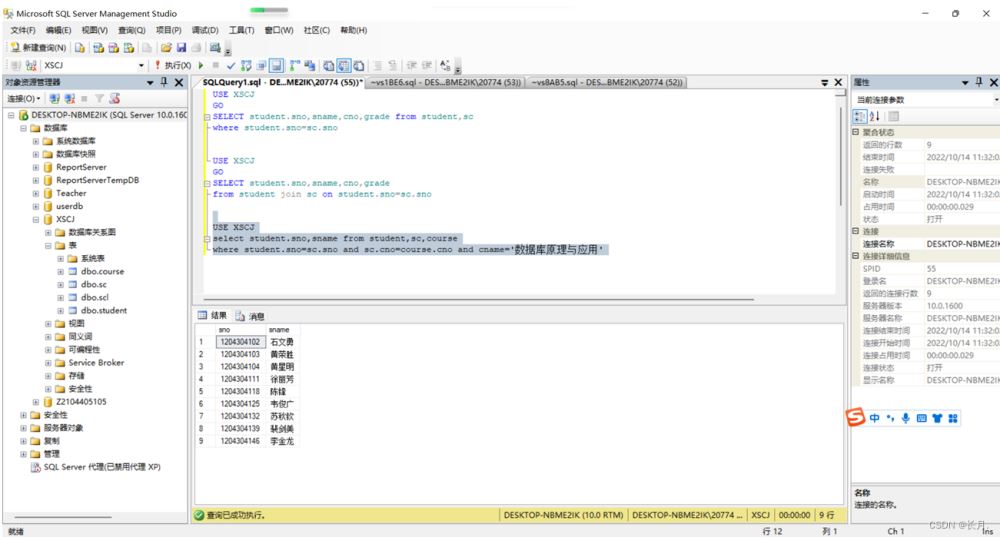Expand the dbo.student table node
1000x537 pixels.
point(61,310)
